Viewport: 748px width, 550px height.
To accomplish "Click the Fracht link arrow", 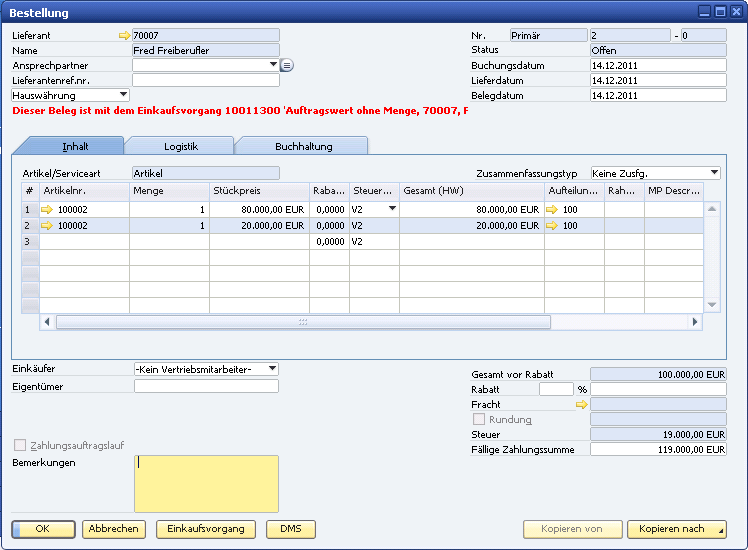I will pos(583,405).
